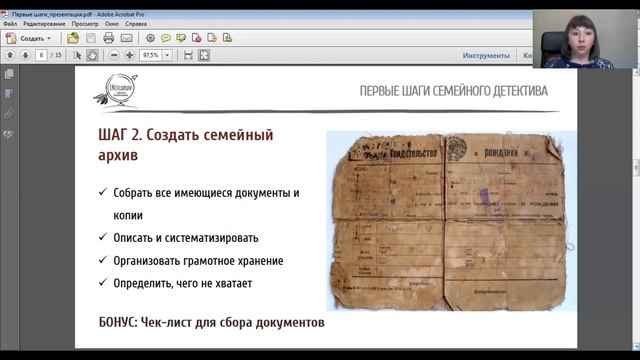The height and width of the screenshot is (360, 640).
Task: Expand the zoom level dropdown arrow
Action: click(167, 55)
